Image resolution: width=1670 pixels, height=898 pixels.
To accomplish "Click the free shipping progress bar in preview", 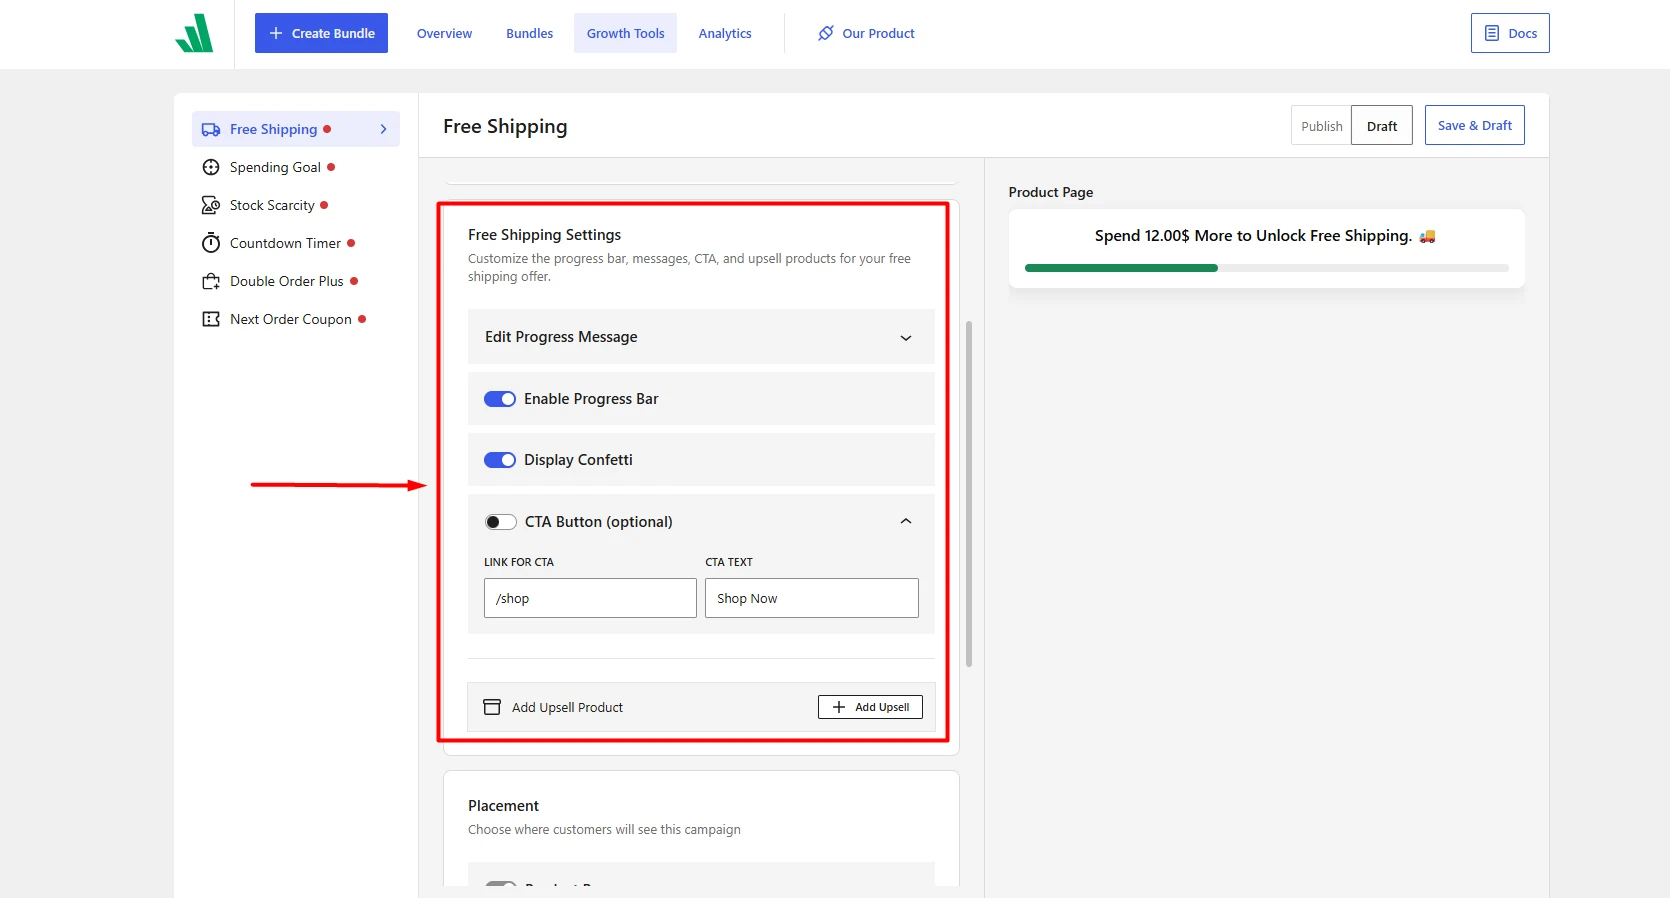I will point(1266,268).
